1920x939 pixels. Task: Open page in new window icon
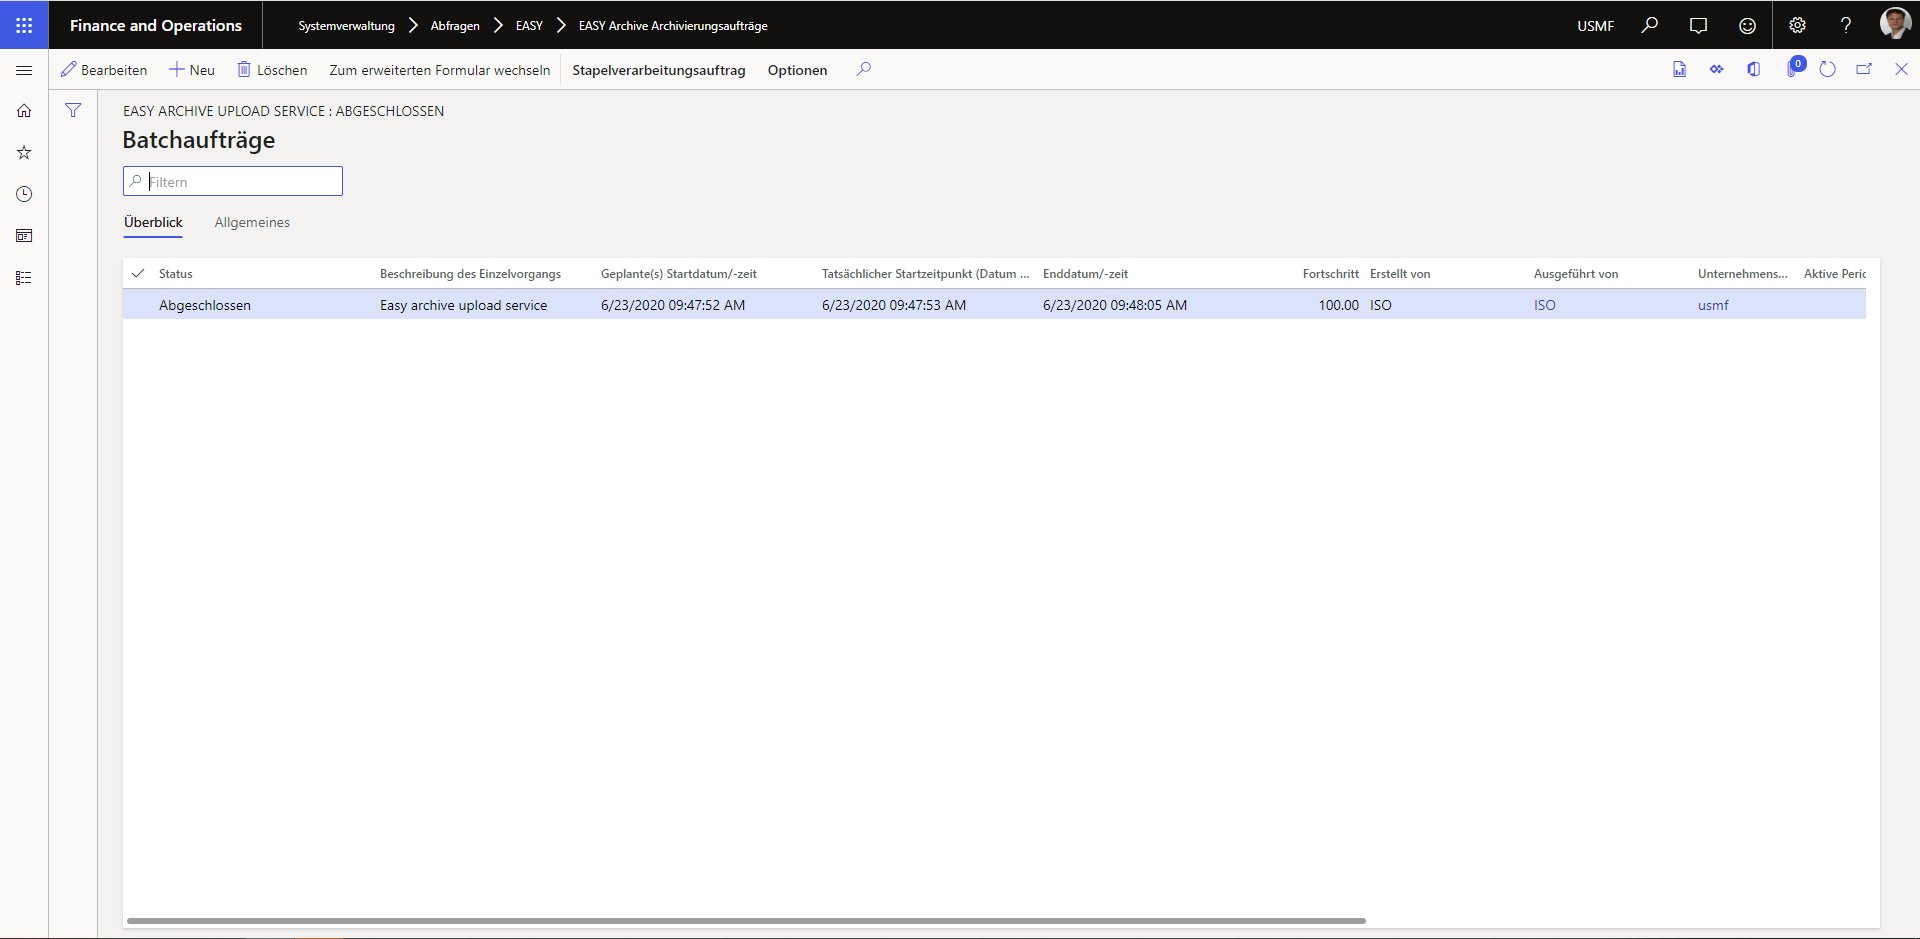point(1864,70)
